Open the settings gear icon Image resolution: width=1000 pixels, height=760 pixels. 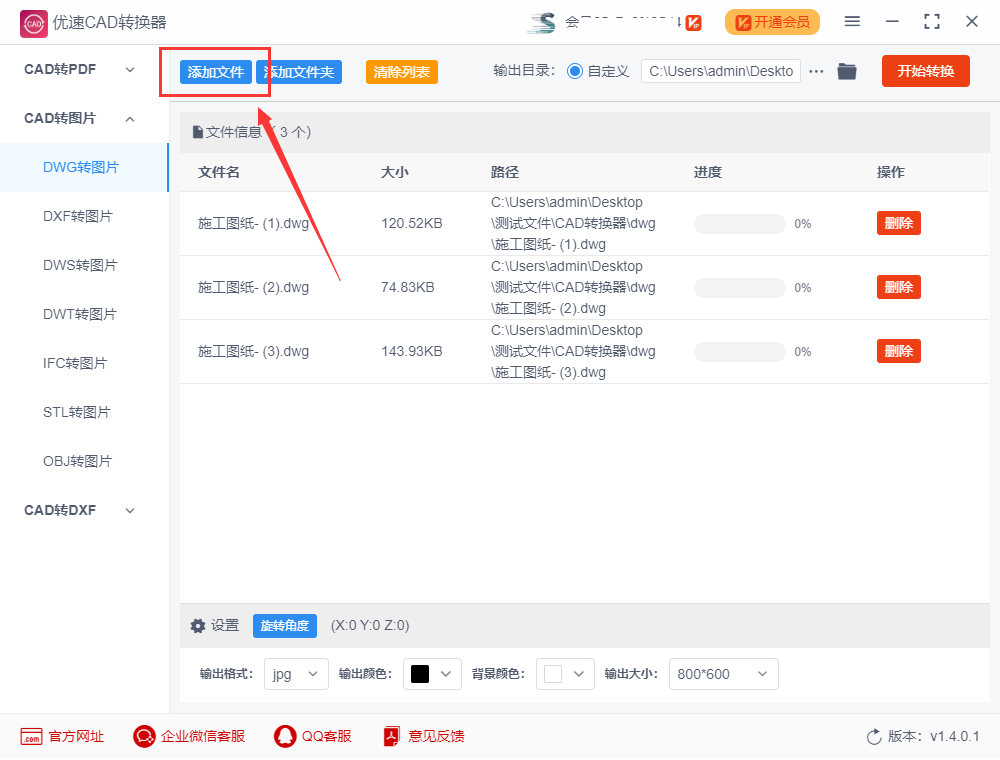coord(198,625)
